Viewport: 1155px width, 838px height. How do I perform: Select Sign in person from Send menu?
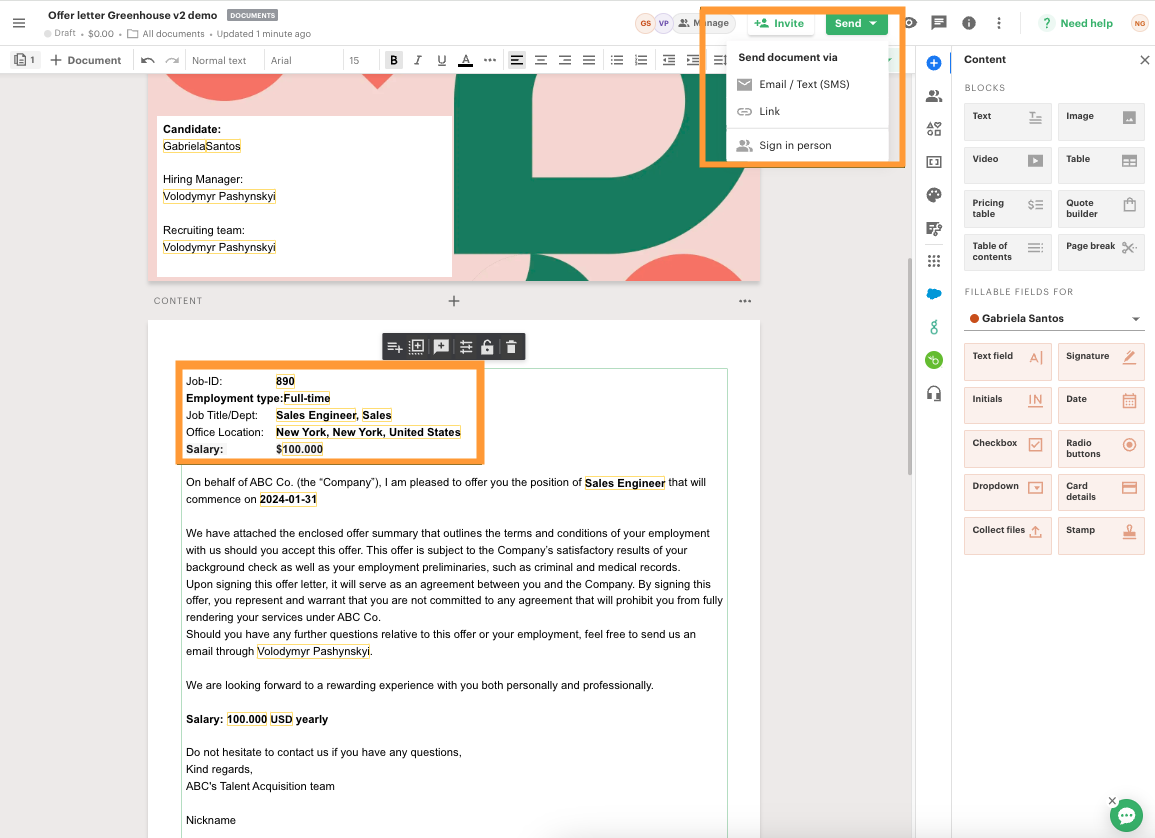pos(795,146)
